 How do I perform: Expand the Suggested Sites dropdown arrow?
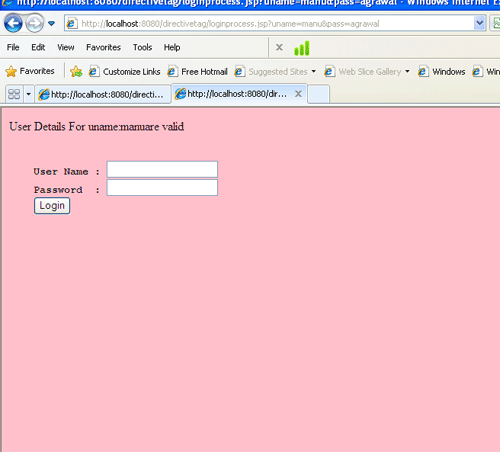[x=313, y=71]
